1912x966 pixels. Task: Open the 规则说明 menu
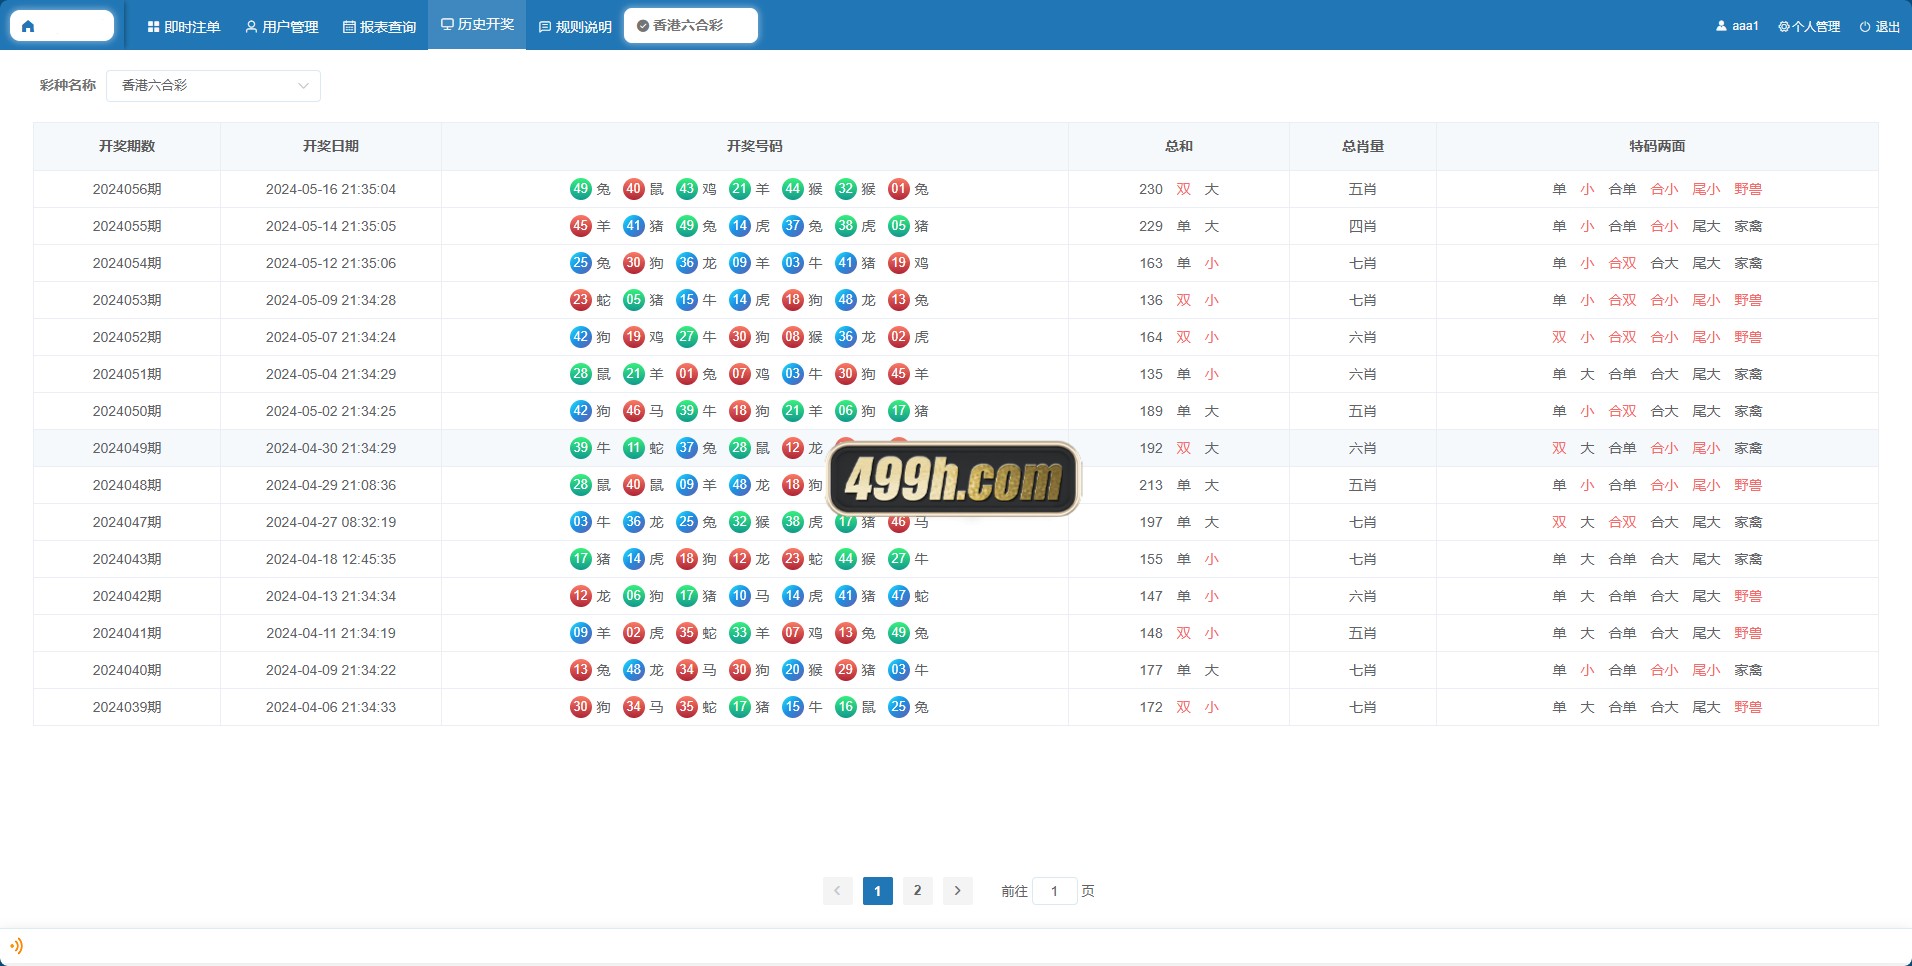575,27
